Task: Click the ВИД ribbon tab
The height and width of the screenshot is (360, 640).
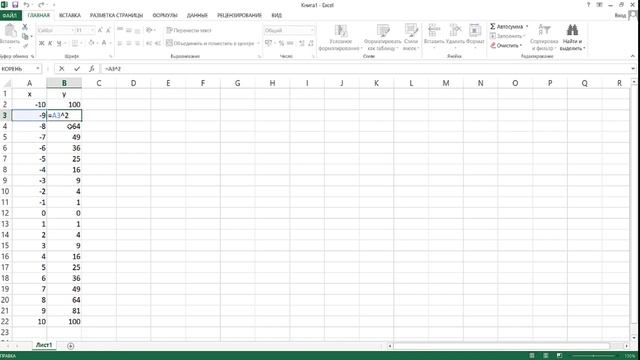Action: (x=277, y=16)
